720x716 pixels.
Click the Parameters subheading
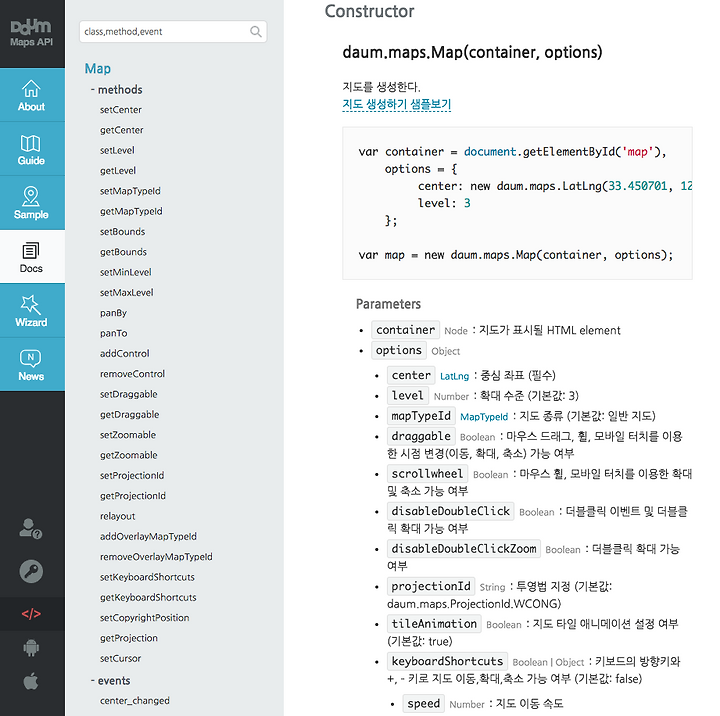pos(388,304)
